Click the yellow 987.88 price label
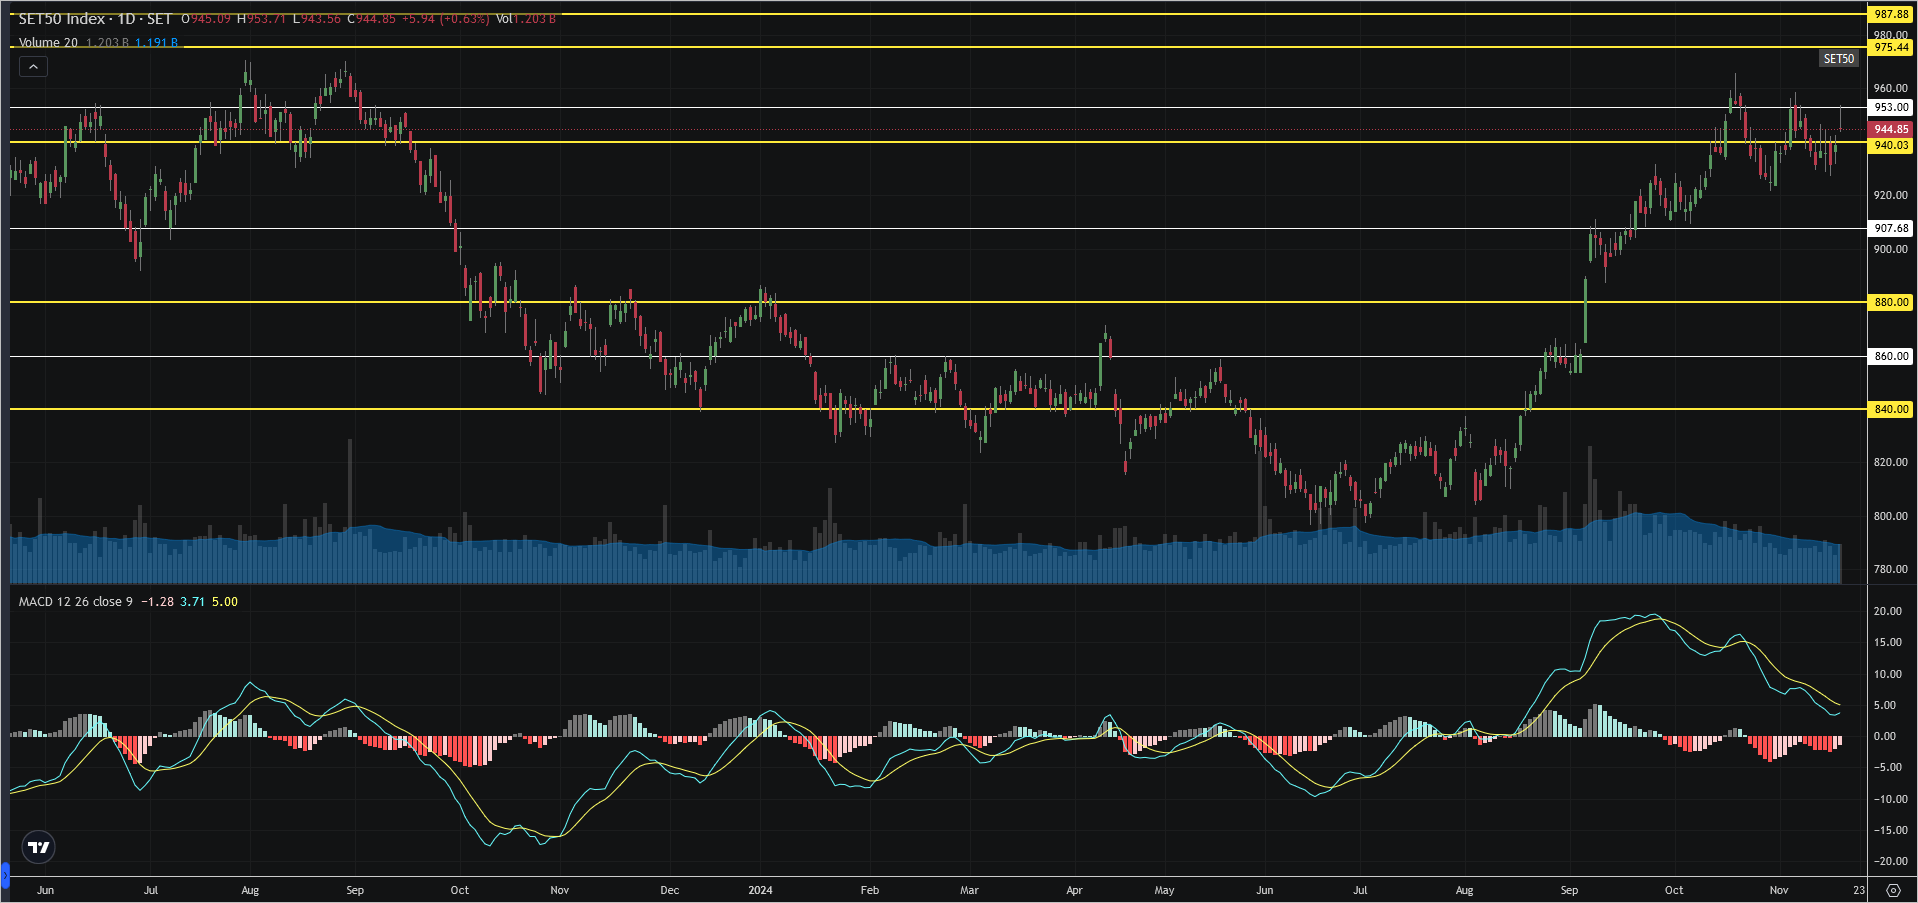1918x903 pixels. (x=1890, y=14)
